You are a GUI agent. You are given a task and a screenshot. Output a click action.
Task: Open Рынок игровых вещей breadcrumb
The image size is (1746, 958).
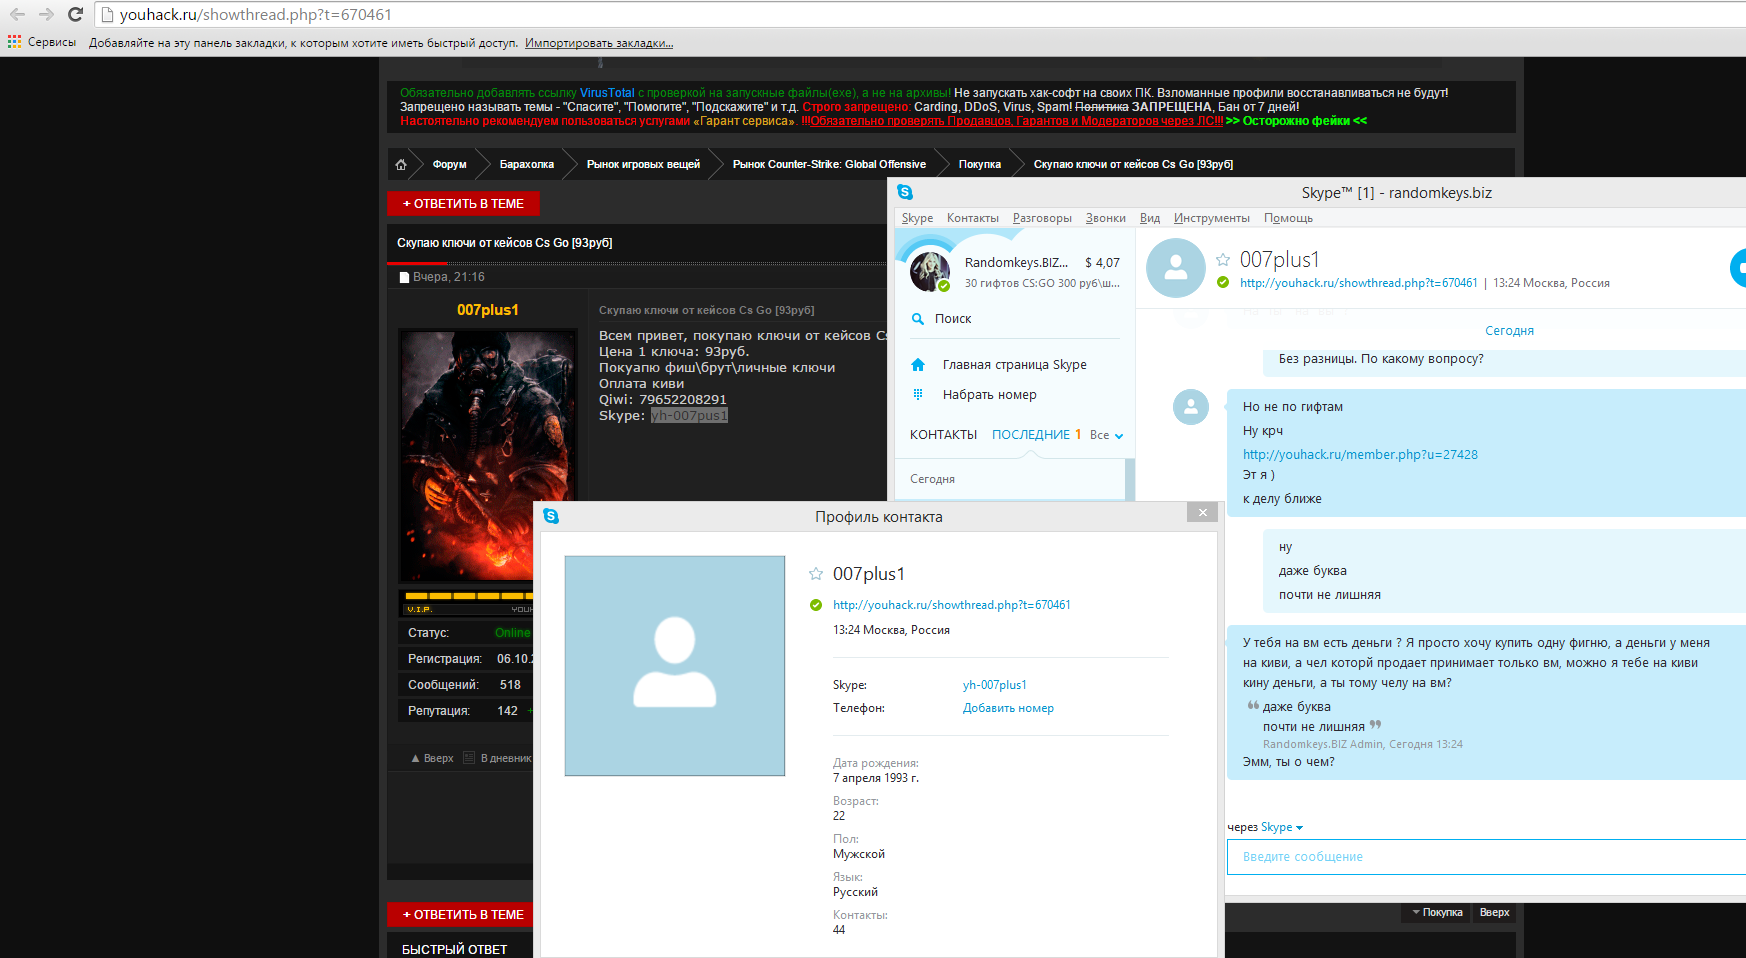click(x=643, y=164)
